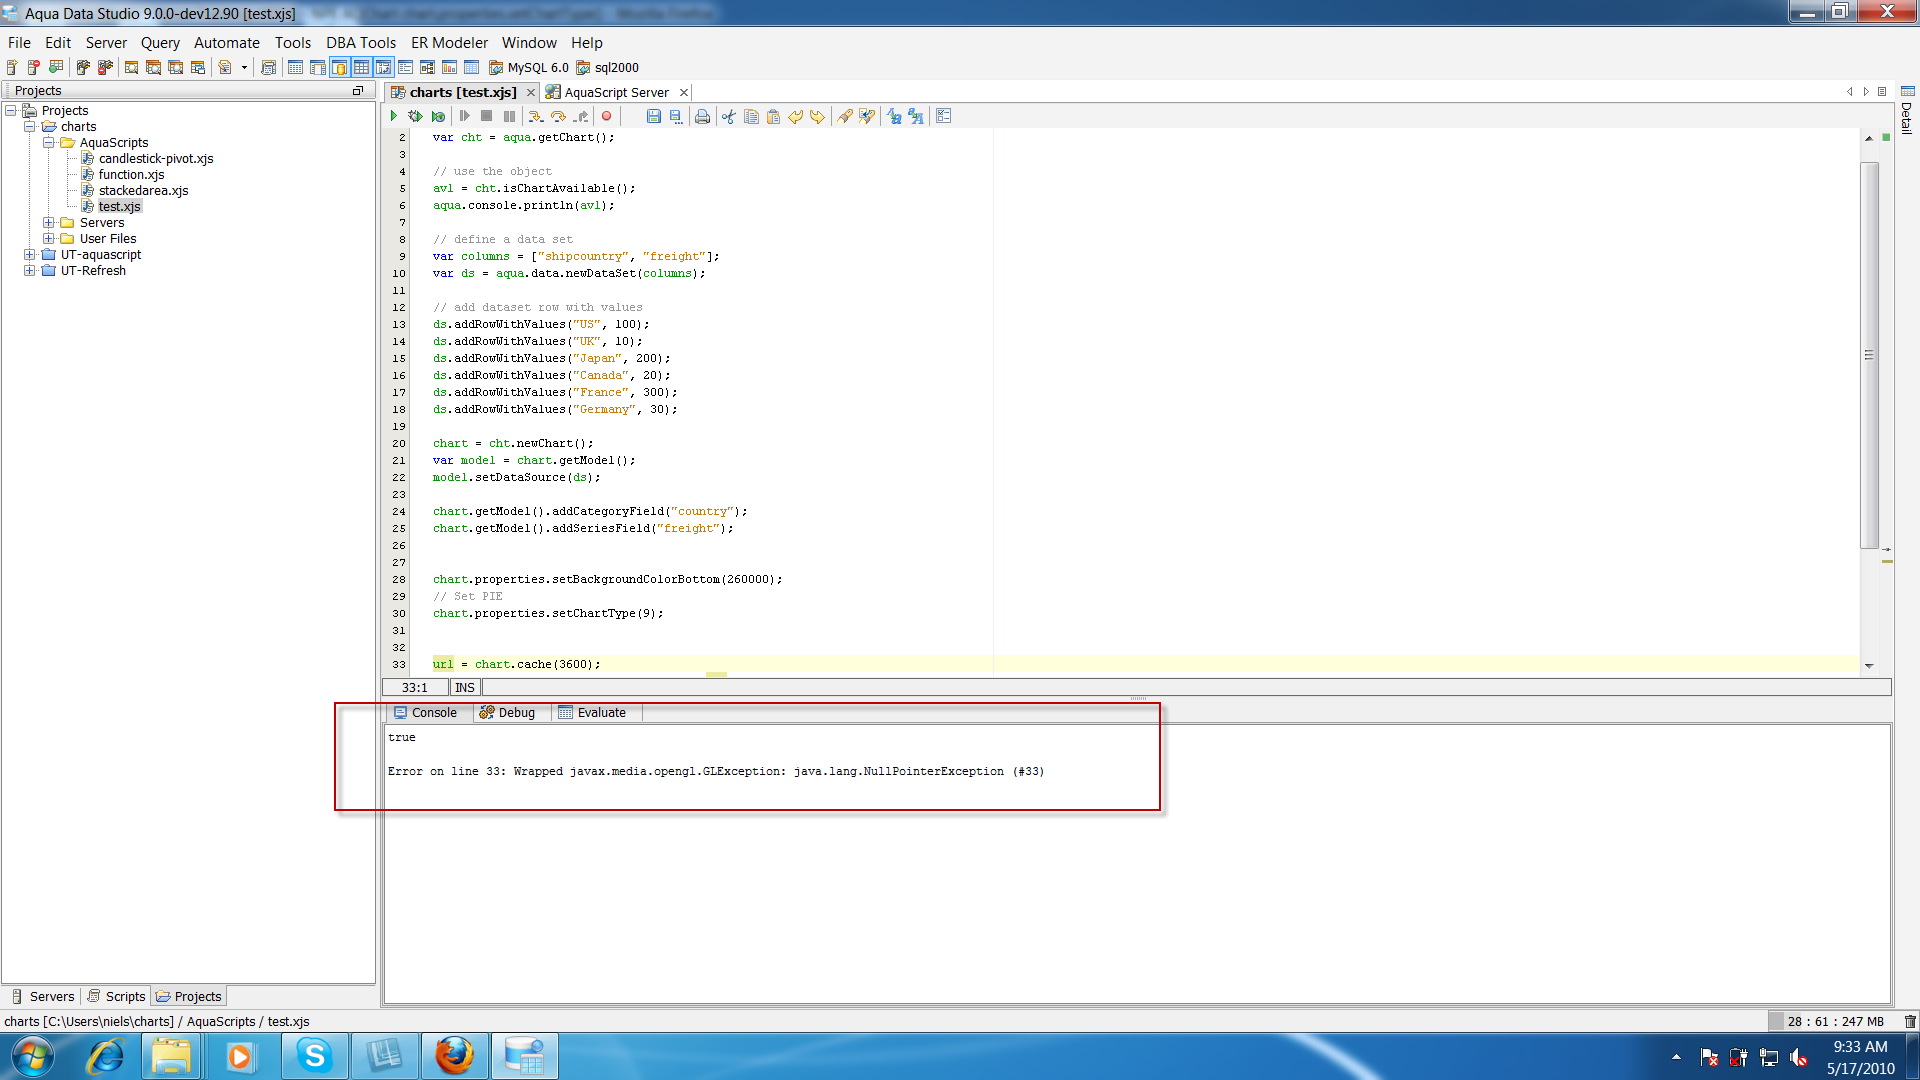
Task: Expand the Servers folder in tree
Action: tap(48, 223)
